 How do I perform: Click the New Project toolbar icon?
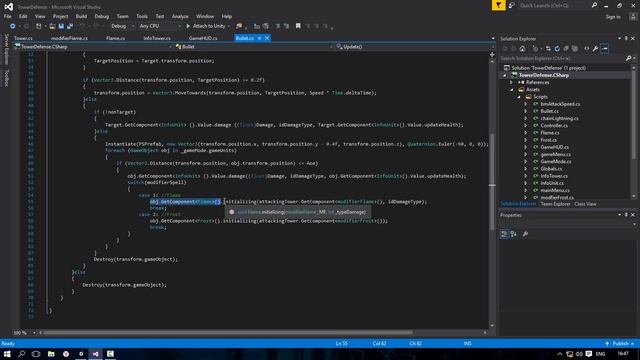click(39, 26)
